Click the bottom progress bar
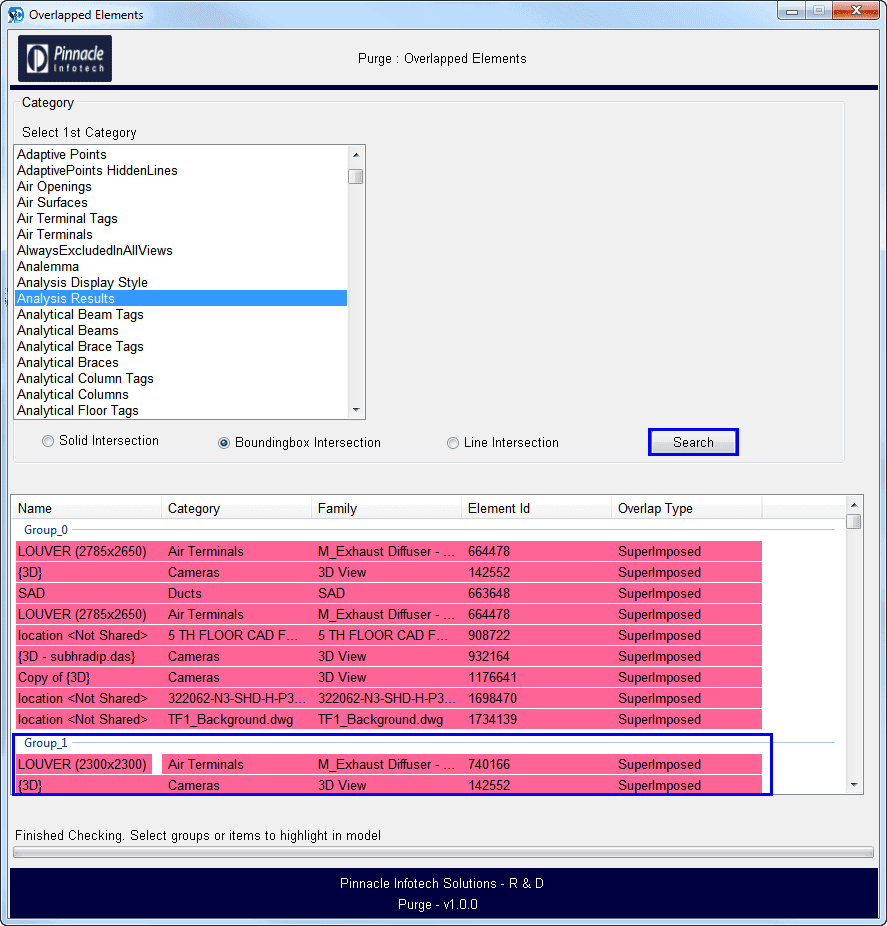Screen dimensions: 887x926 click(x=442, y=852)
